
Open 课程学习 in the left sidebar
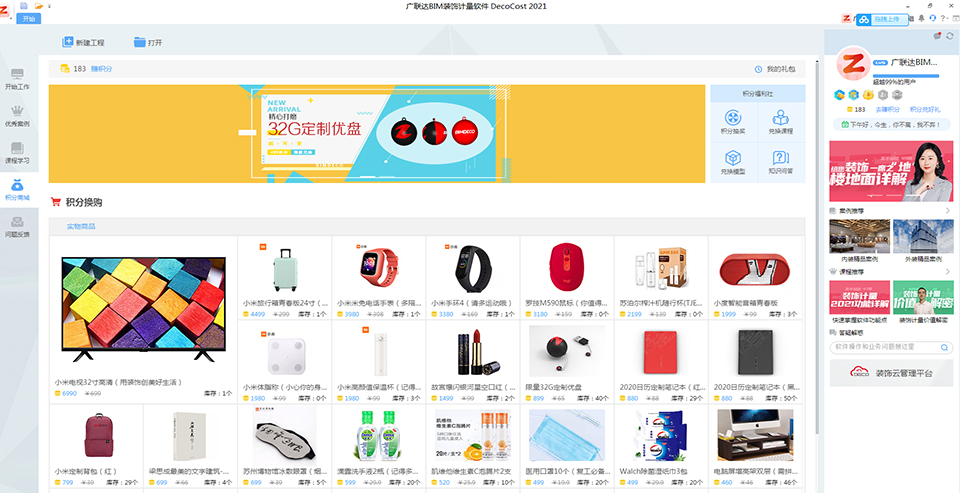click(x=17, y=154)
